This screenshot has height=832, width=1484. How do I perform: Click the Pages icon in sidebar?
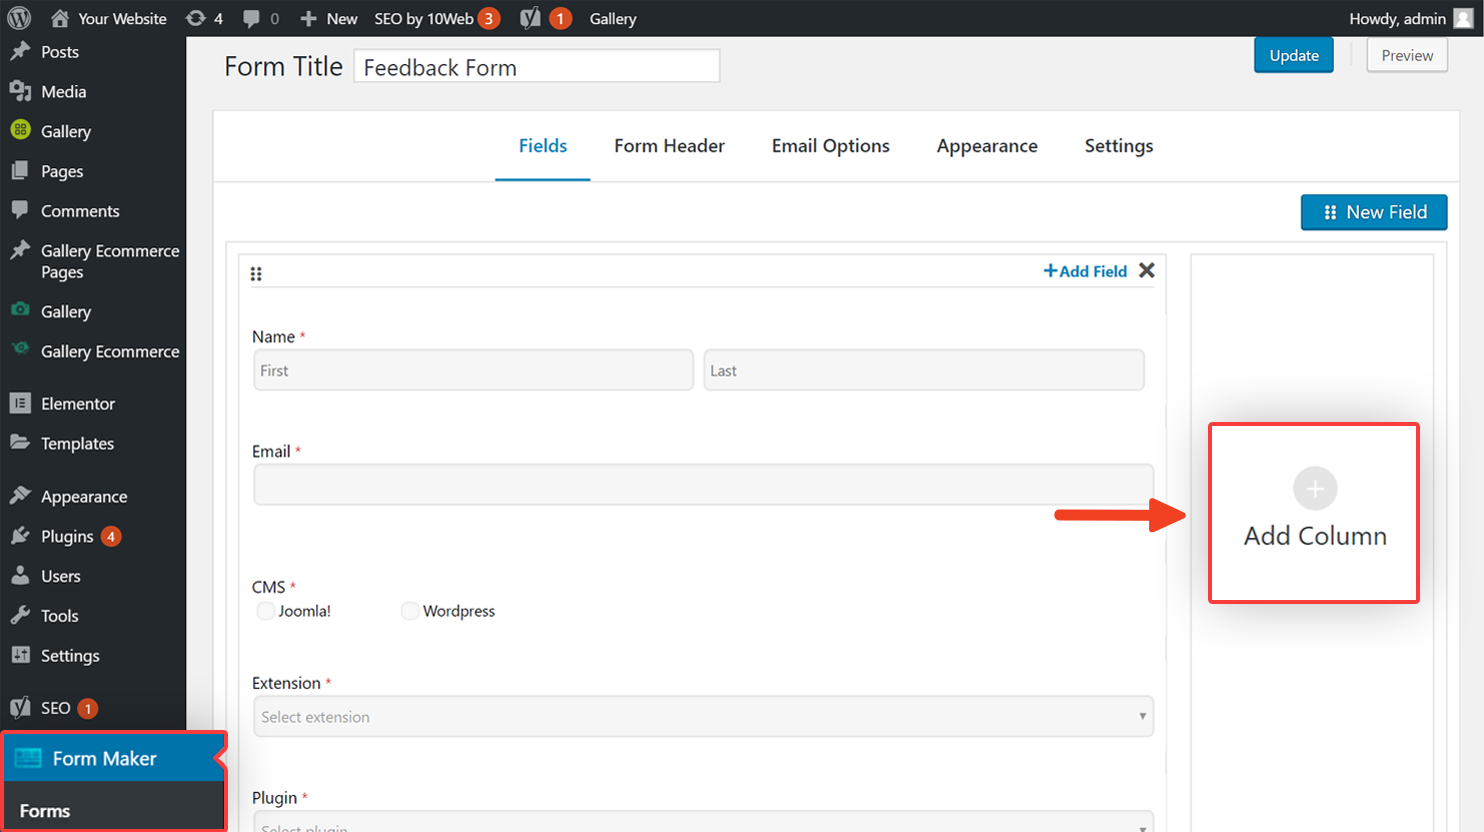(x=20, y=171)
